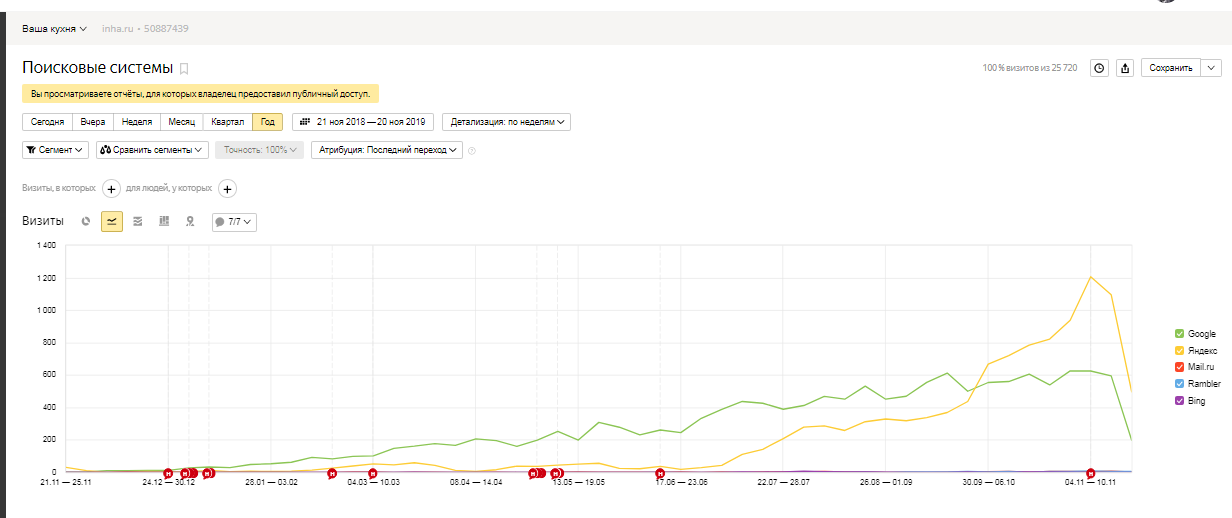Click the report history clock icon

(1100, 68)
